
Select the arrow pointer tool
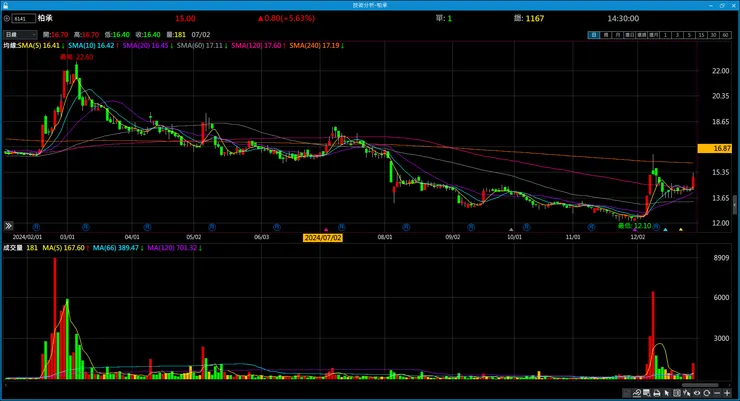pyautogui.click(x=666, y=393)
